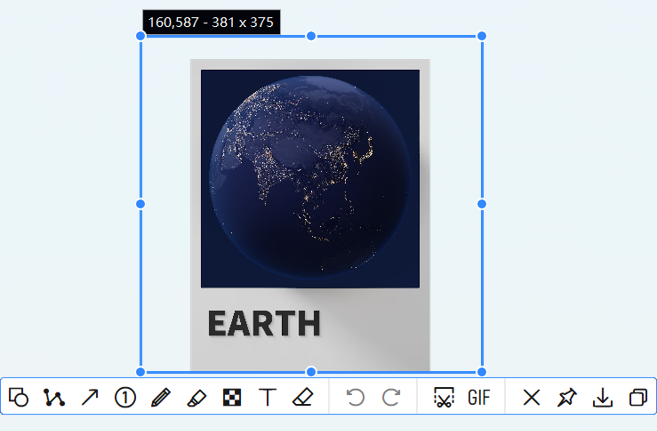This screenshot has height=431, width=657.
Task: Select the pencil tool
Action: 160,397
